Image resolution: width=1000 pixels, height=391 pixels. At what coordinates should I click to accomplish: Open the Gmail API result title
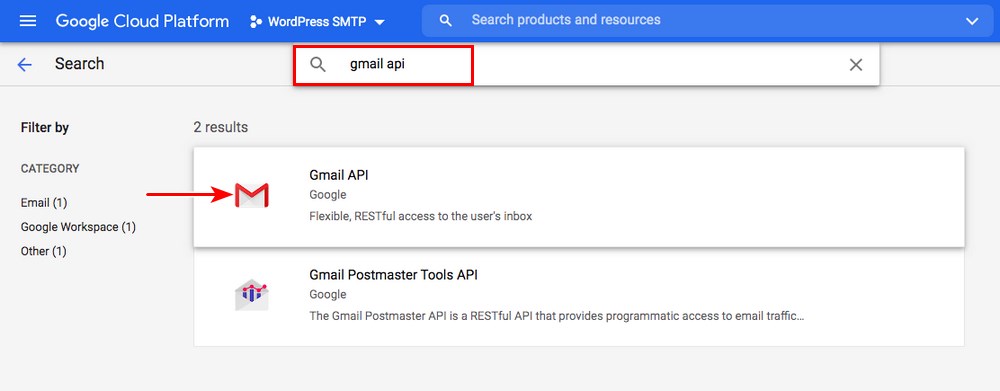point(339,175)
